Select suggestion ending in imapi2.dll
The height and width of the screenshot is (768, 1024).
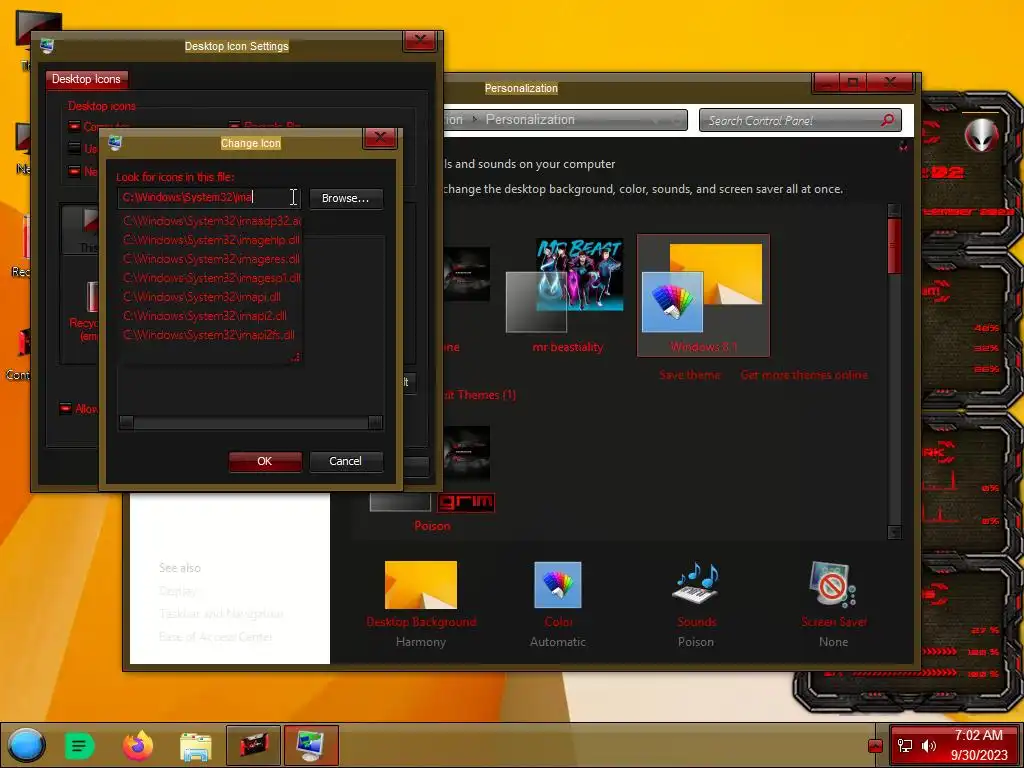pos(212,315)
